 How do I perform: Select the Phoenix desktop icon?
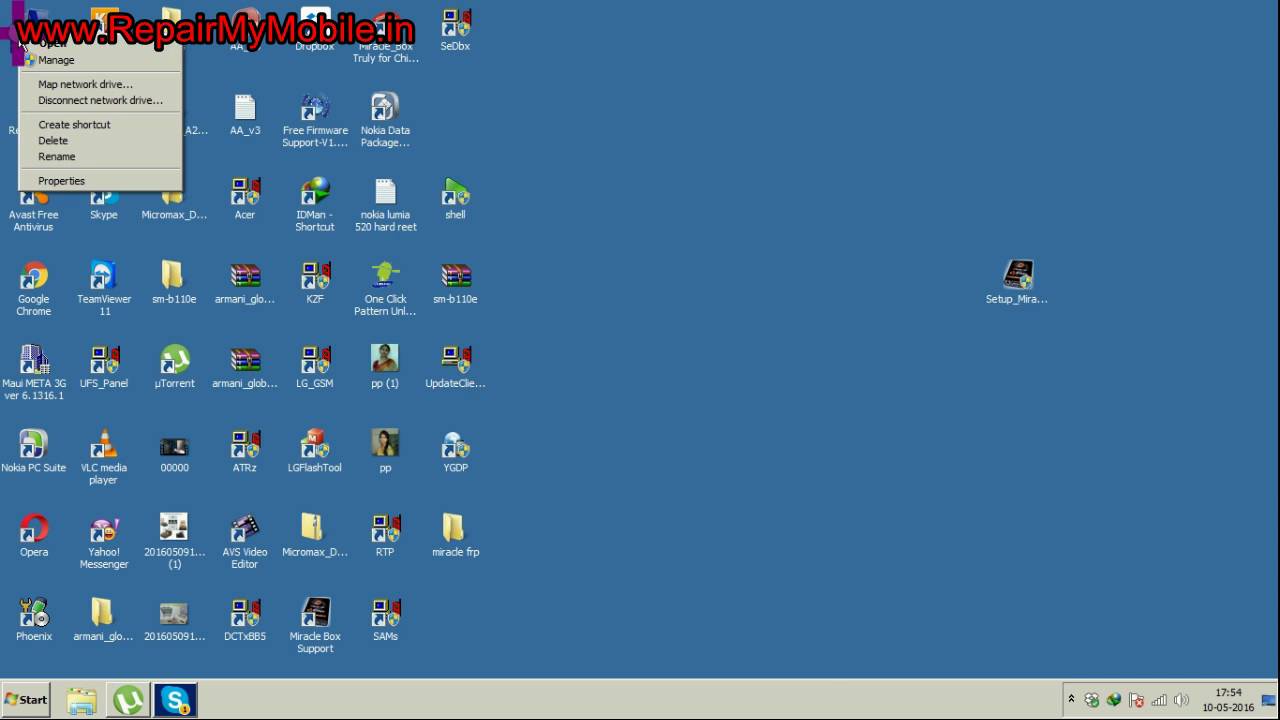[x=34, y=619]
